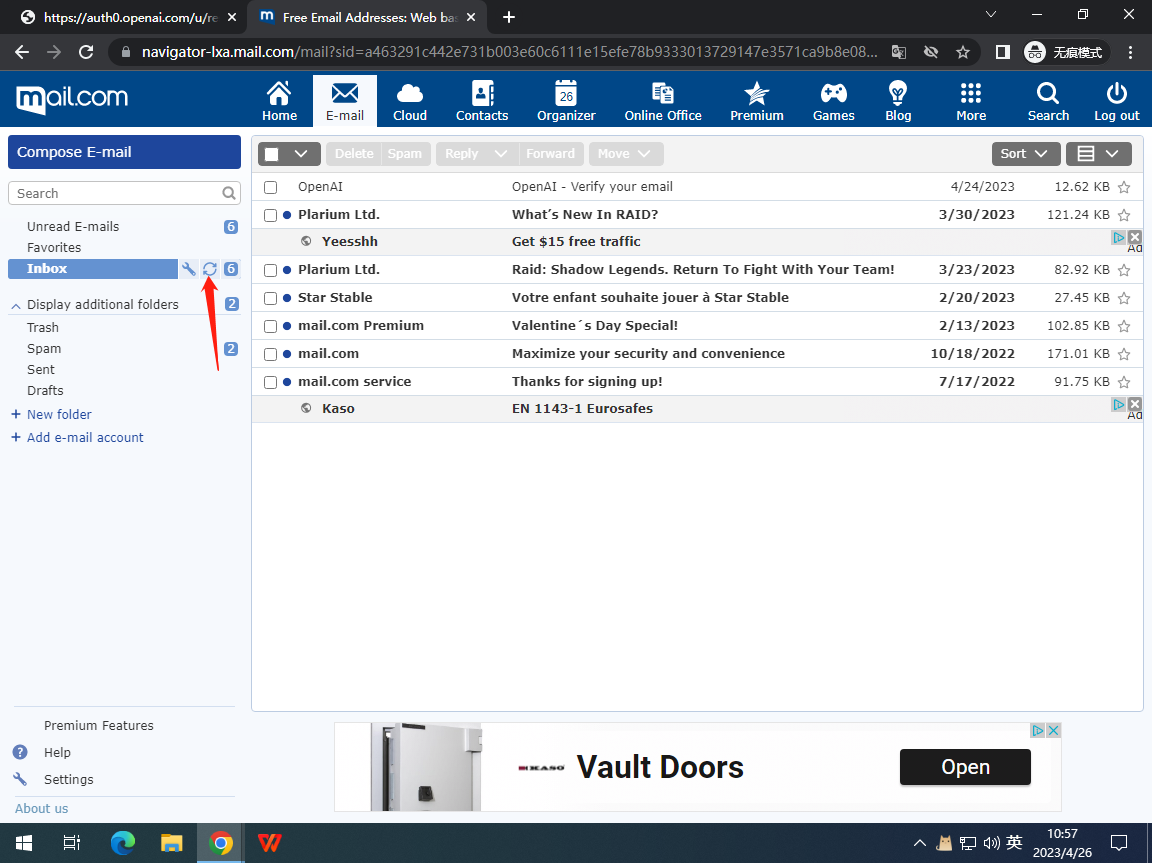Click the Log out power icon

1116,94
